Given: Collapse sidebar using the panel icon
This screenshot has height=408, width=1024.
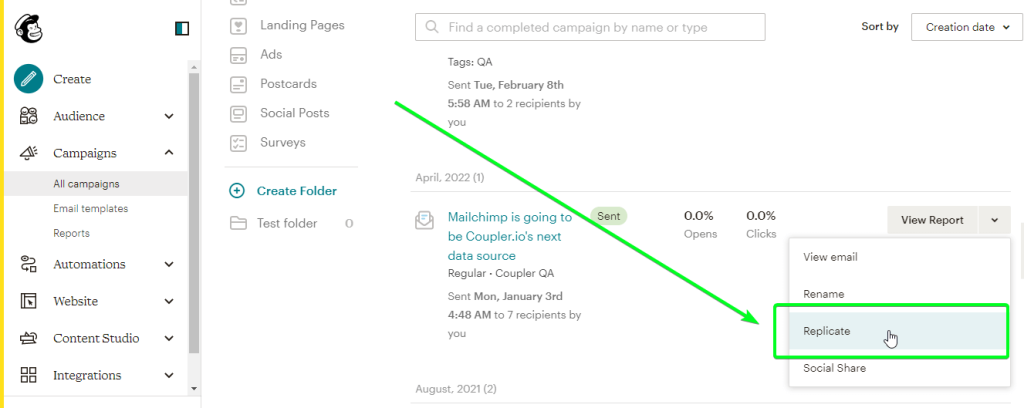Looking at the screenshot, I should (x=182, y=28).
